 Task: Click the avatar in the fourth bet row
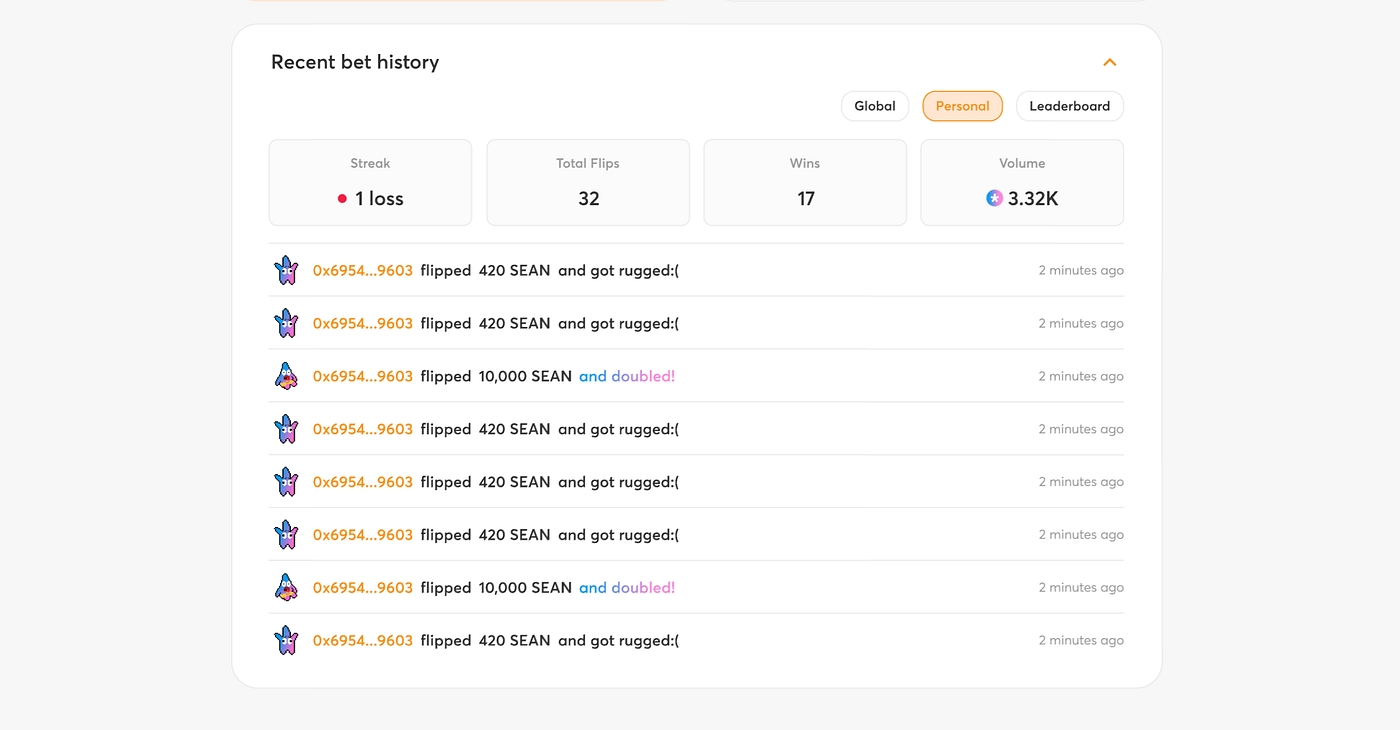(287, 430)
